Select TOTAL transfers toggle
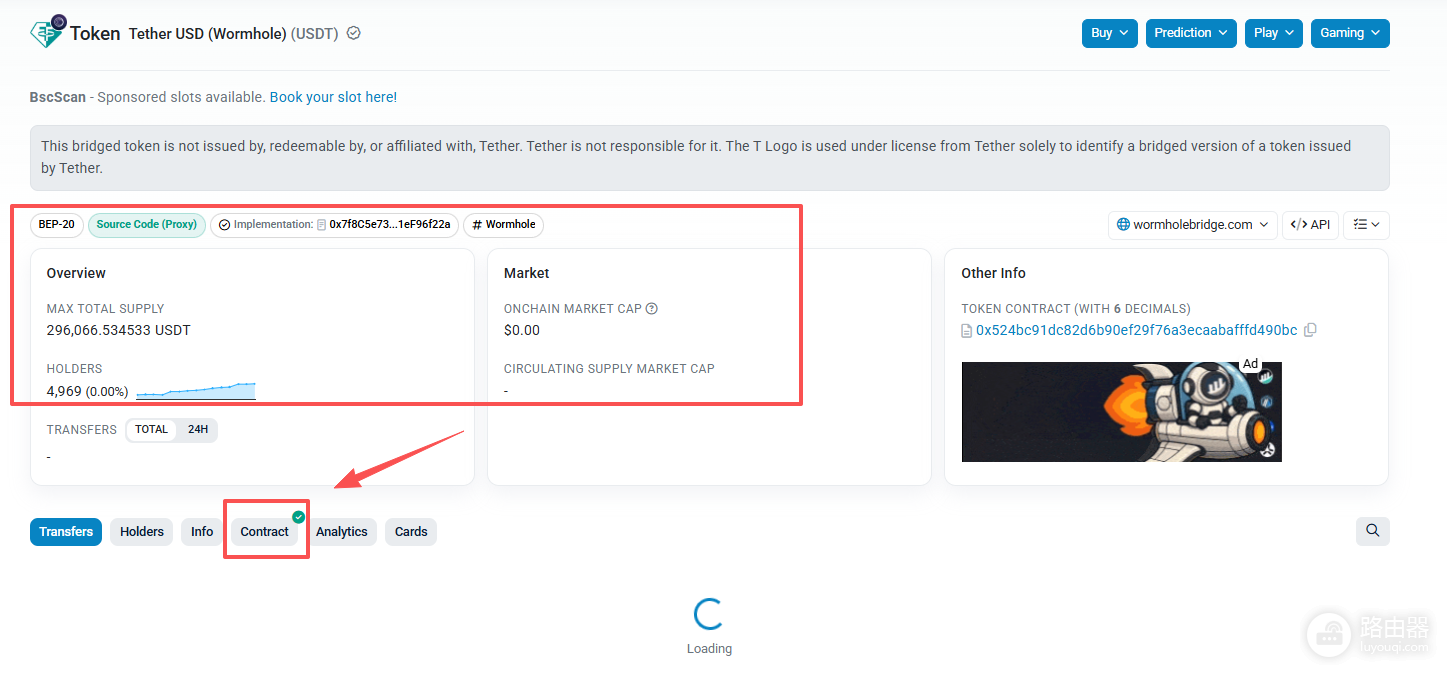 (x=152, y=430)
